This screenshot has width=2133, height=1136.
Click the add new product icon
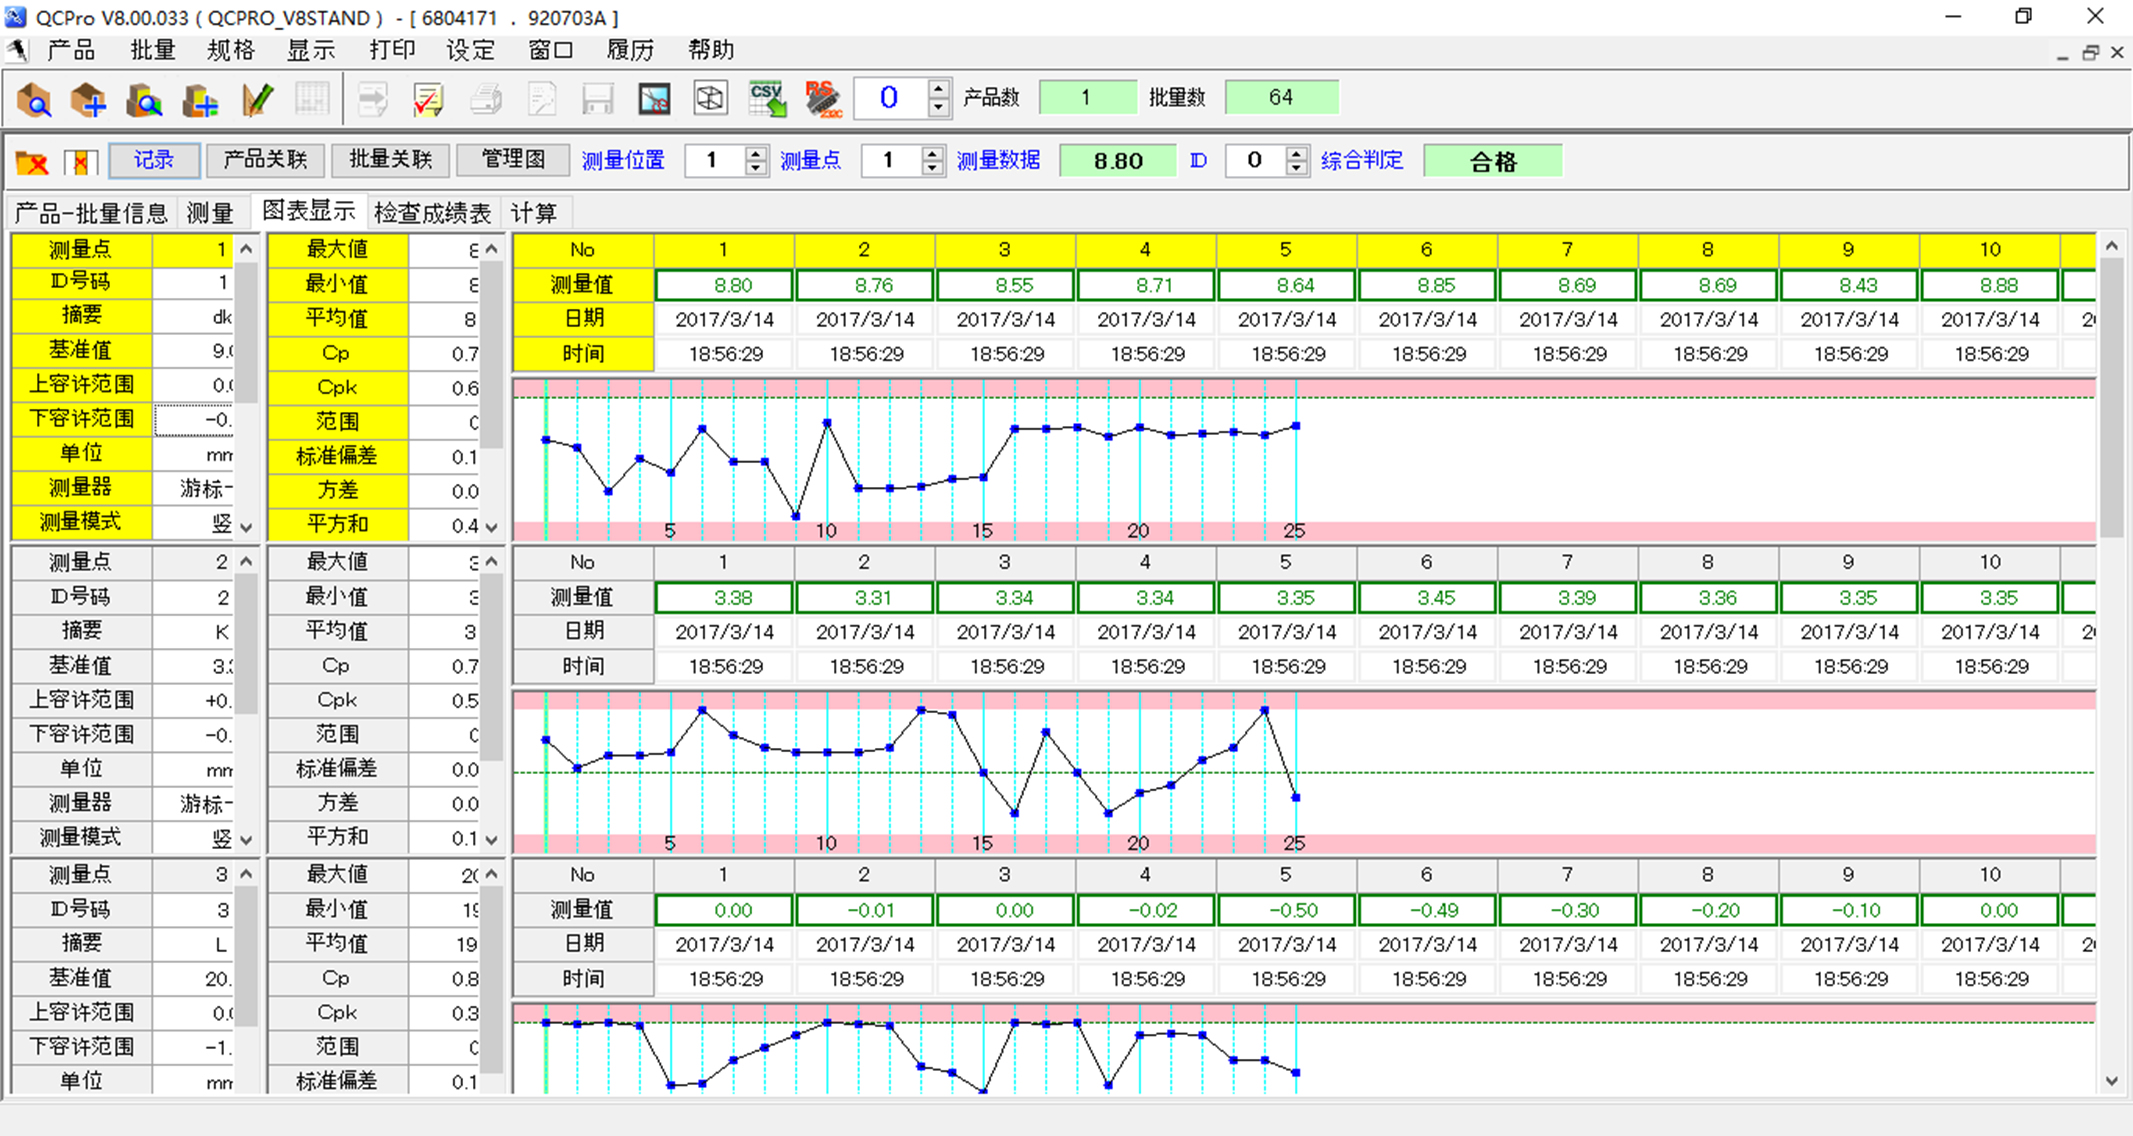click(x=88, y=99)
